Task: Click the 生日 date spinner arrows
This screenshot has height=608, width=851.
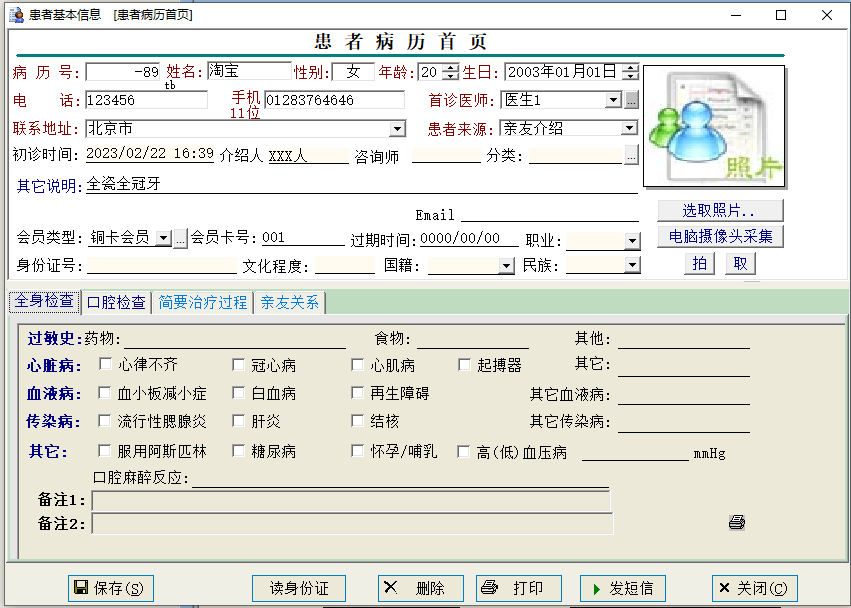Action: click(630, 72)
